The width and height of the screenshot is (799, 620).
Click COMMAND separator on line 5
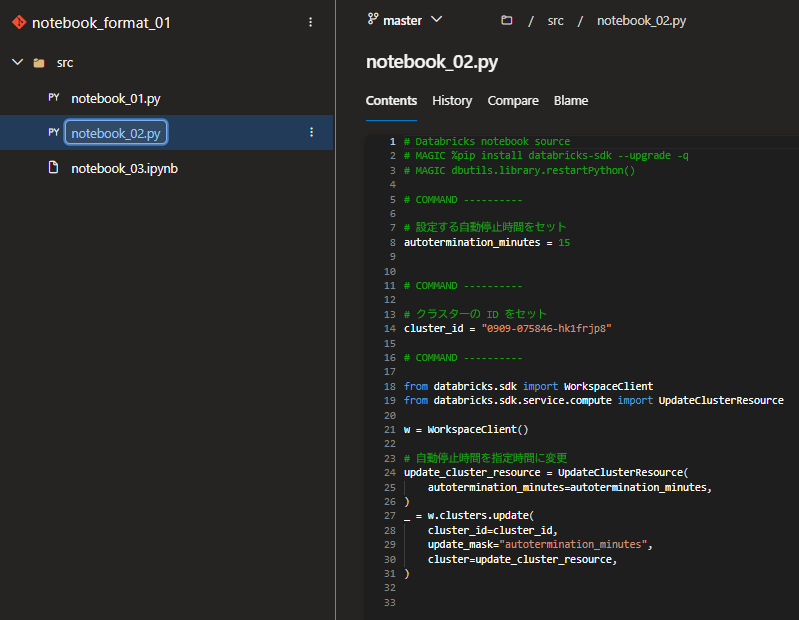[463, 200]
